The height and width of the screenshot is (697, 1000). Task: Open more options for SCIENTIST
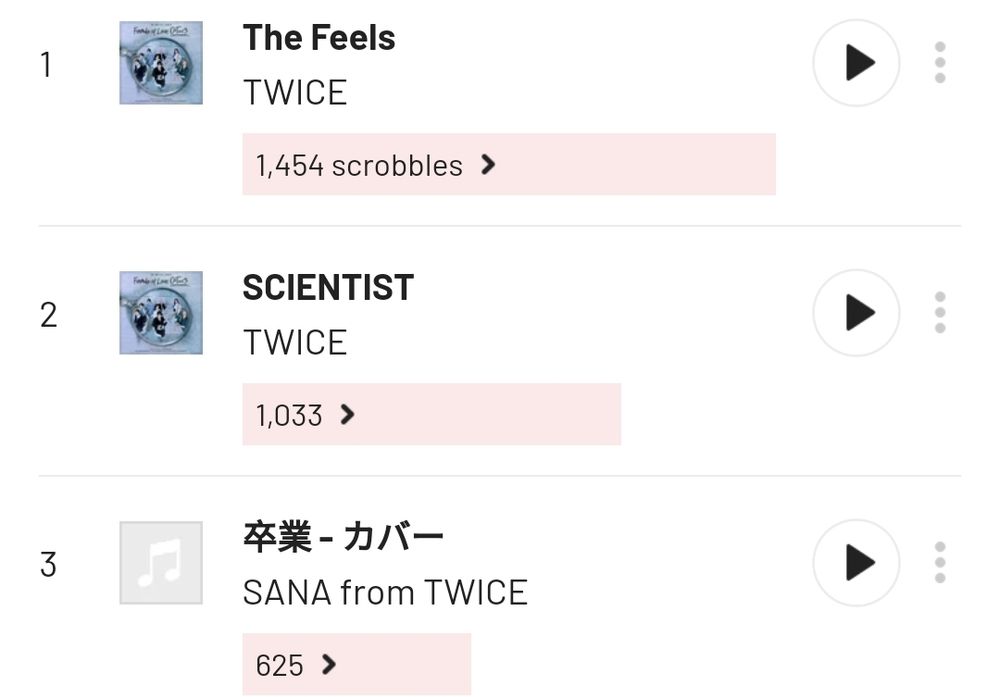[x=939, y=313]
